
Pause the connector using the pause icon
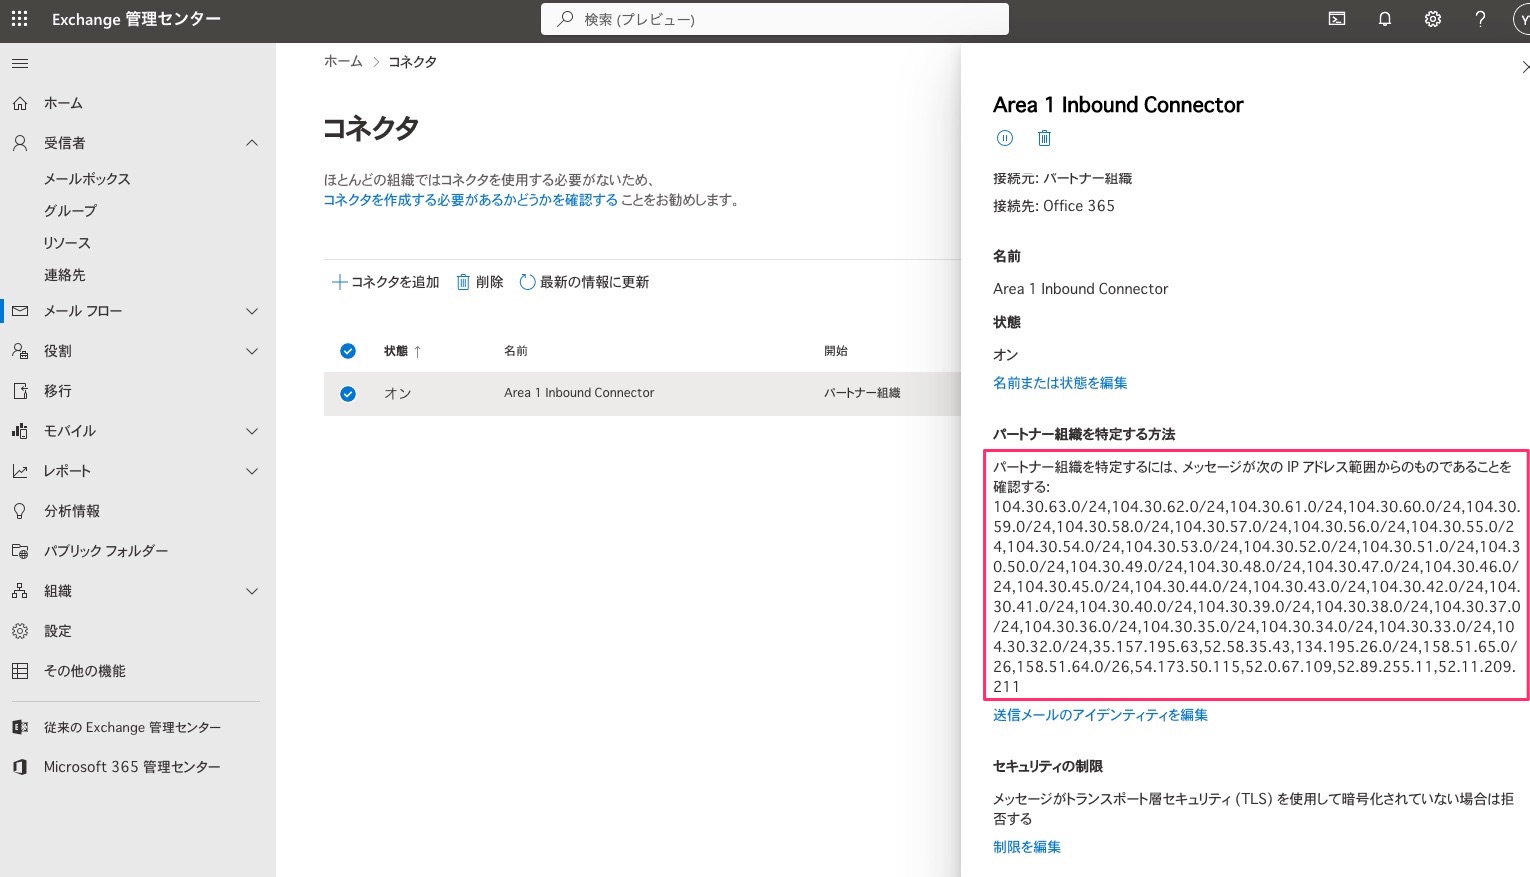click(1005, 138)
